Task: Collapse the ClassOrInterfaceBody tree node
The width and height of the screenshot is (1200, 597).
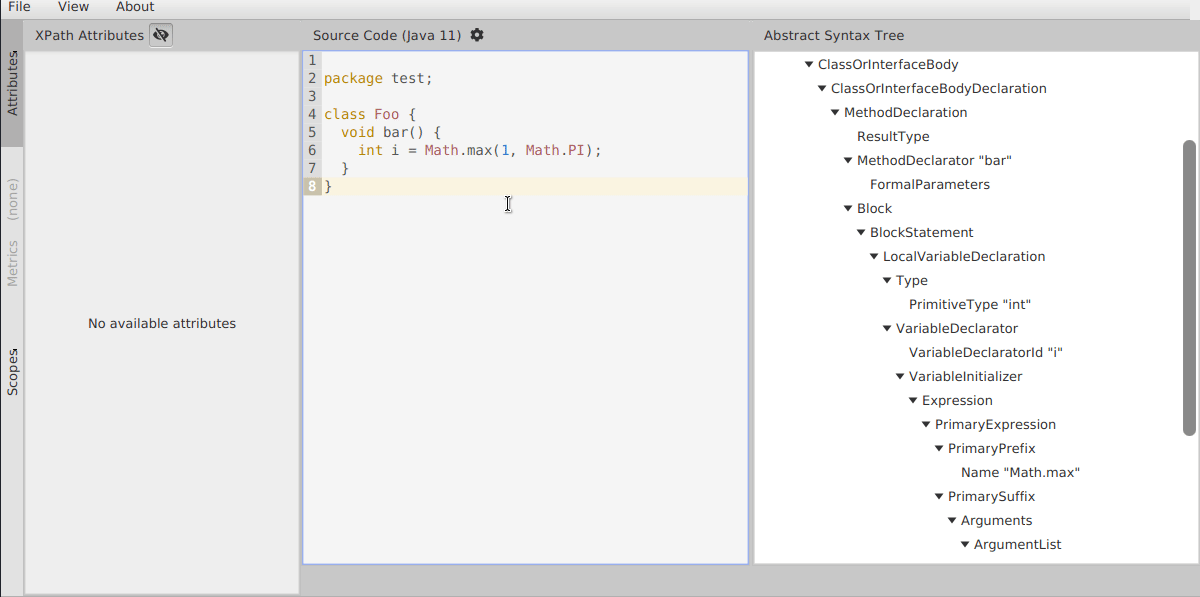Action: (x=809, y=65)
